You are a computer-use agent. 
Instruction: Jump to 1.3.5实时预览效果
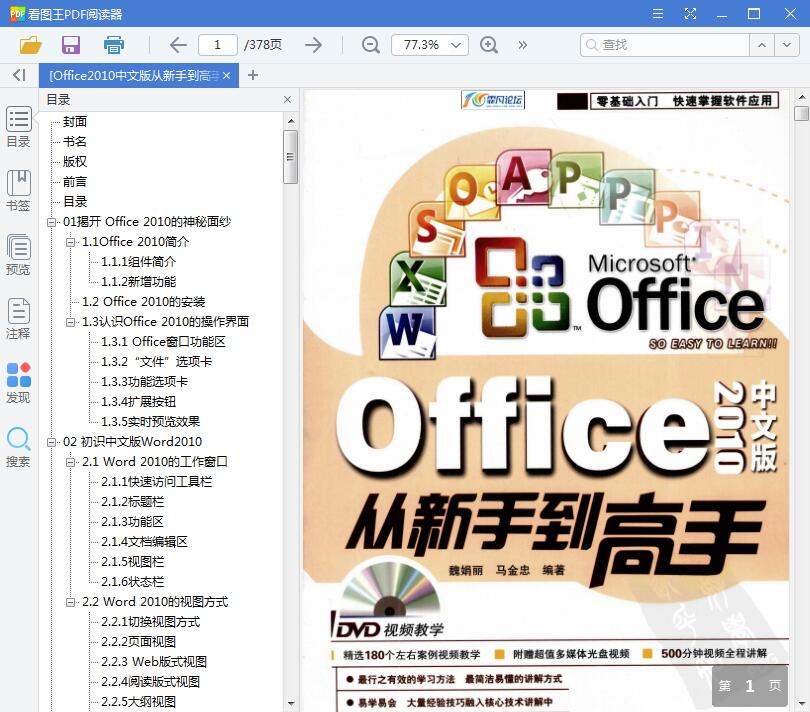coord(150,422)
